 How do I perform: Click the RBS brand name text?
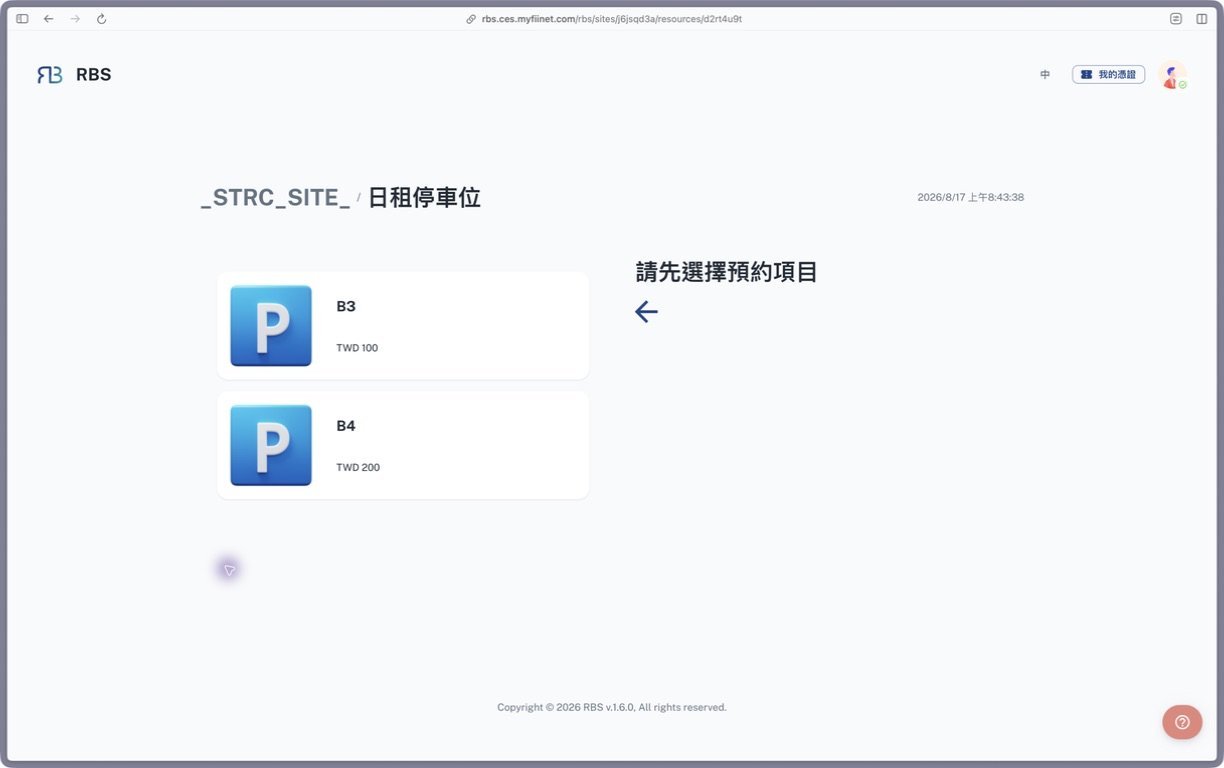click(94, 75)
